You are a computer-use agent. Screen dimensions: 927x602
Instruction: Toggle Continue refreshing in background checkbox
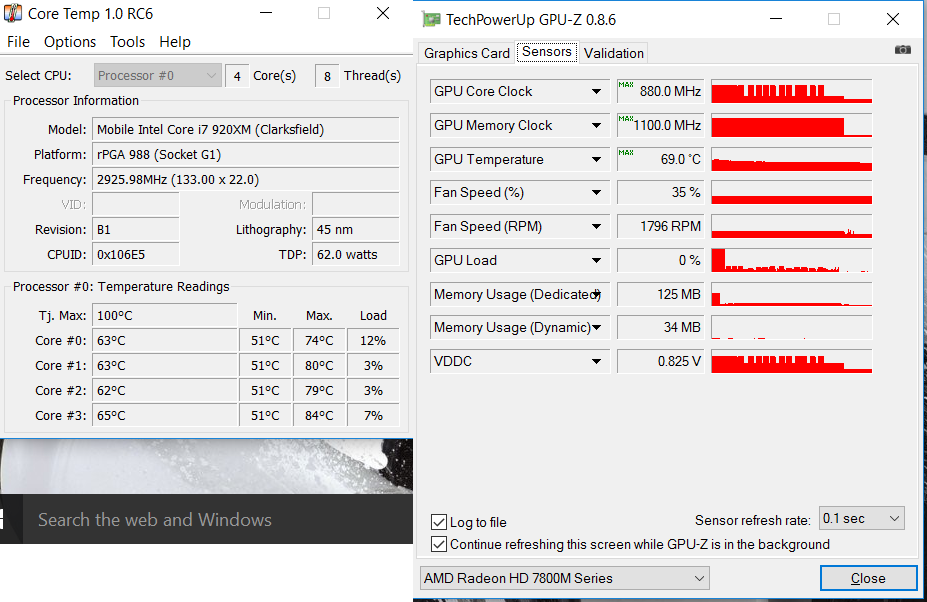click(439, 544)
